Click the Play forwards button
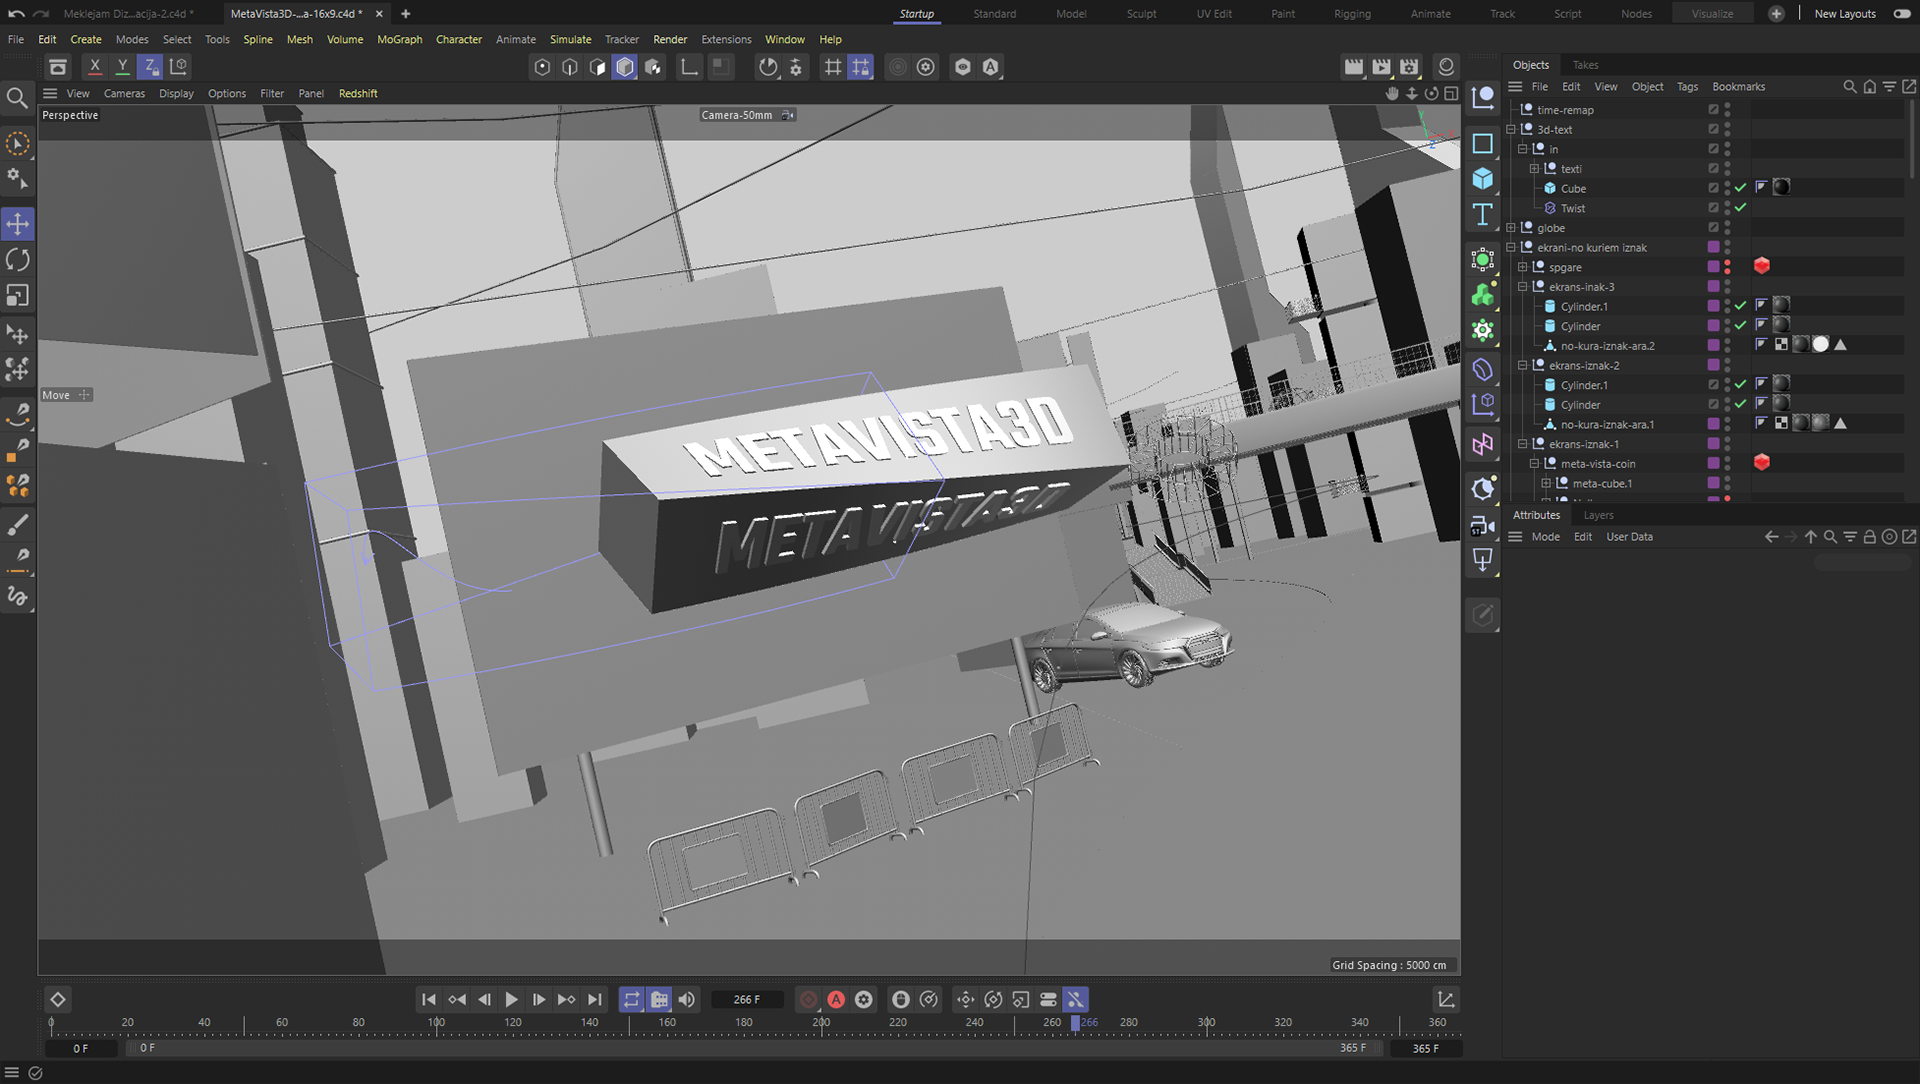 pyautogui.click(x=511, y=999)
